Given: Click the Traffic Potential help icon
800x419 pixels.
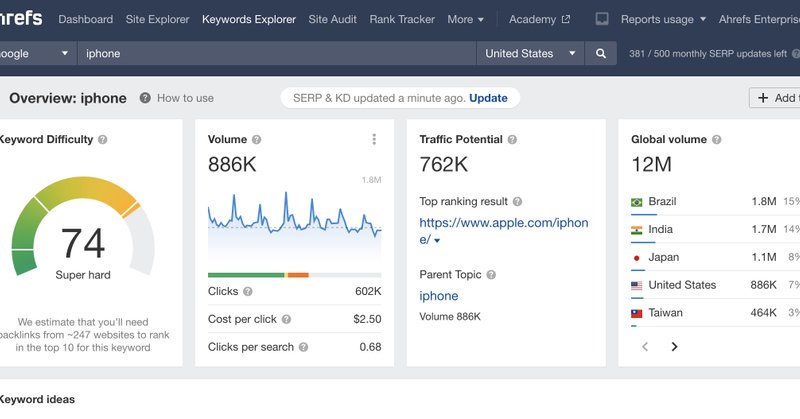Looking at the screenshot, I should 512,140.
